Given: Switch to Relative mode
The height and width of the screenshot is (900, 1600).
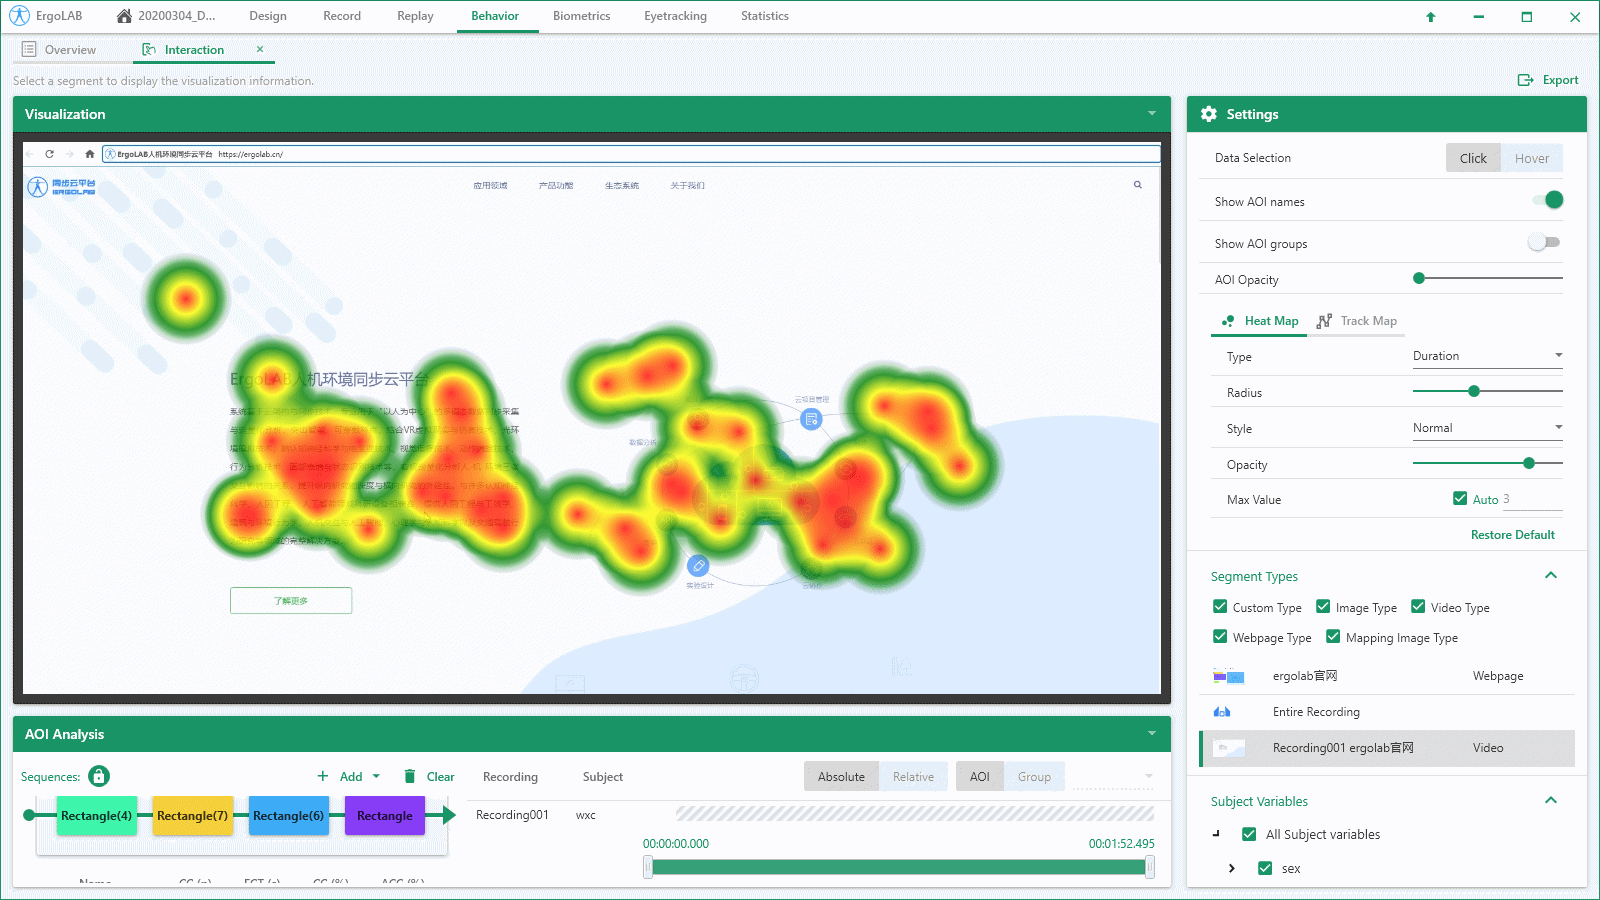Looking at the screenshot, I should pyautogui.click(x=913, y=777).
